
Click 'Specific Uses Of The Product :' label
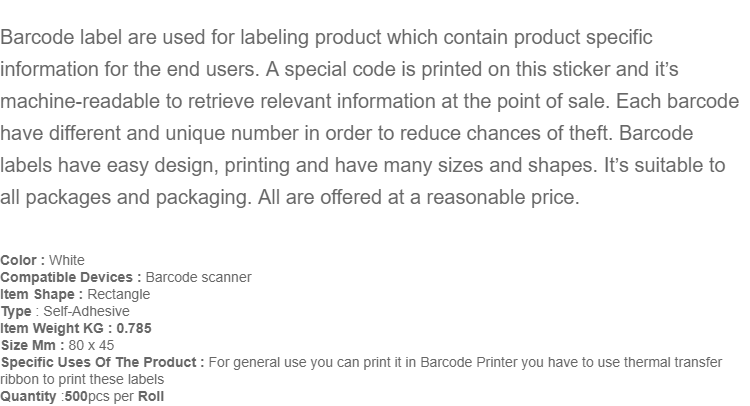pos(102,362)
